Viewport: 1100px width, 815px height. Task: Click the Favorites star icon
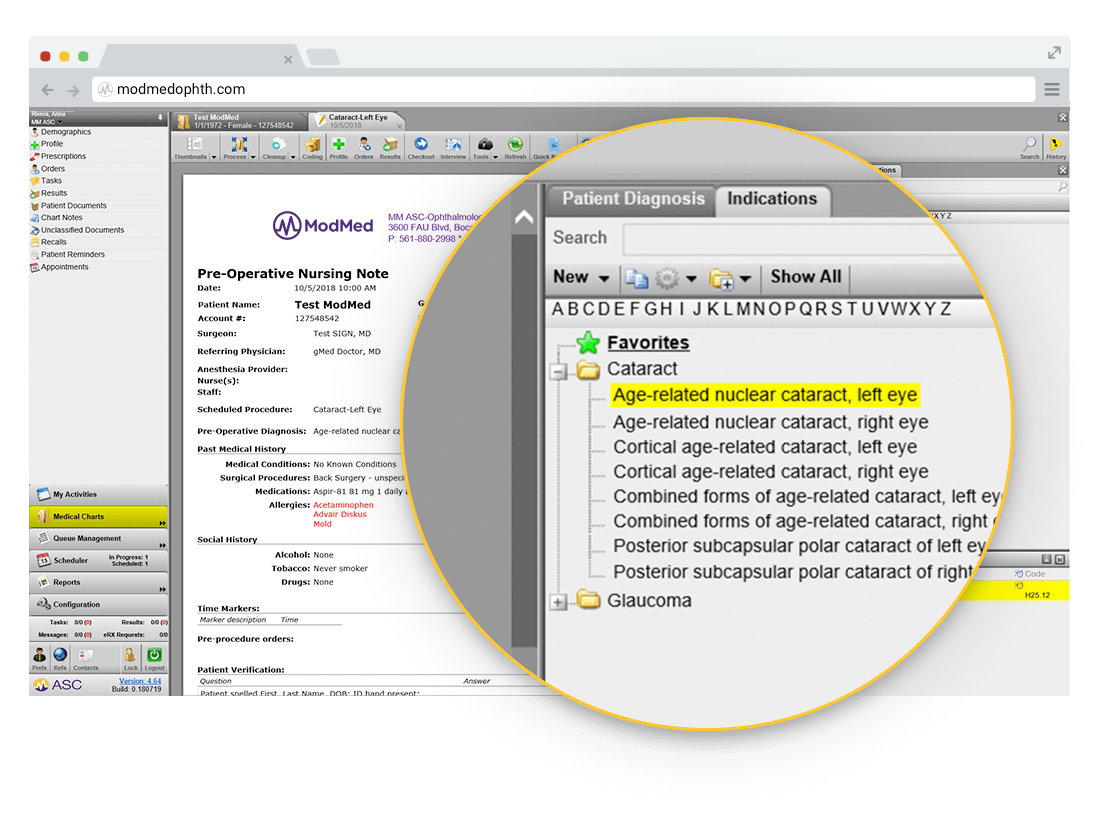pos(588,342)
